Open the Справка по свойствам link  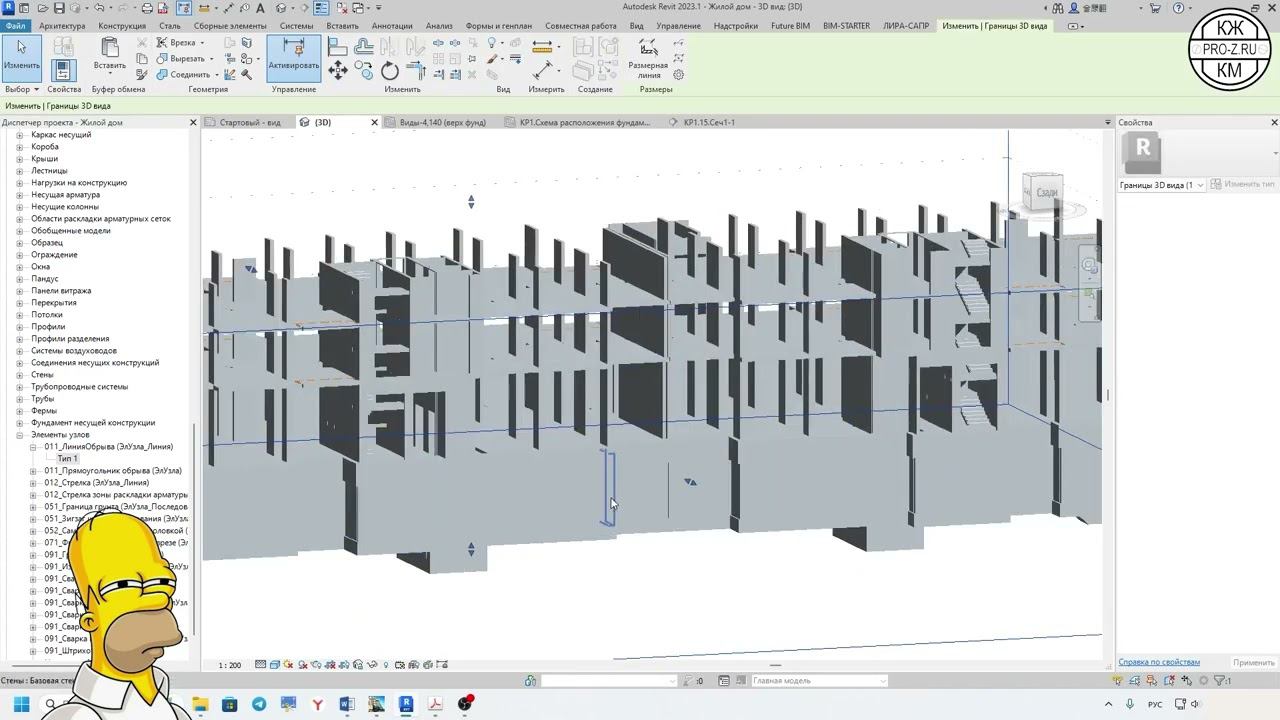(1158, 662)
